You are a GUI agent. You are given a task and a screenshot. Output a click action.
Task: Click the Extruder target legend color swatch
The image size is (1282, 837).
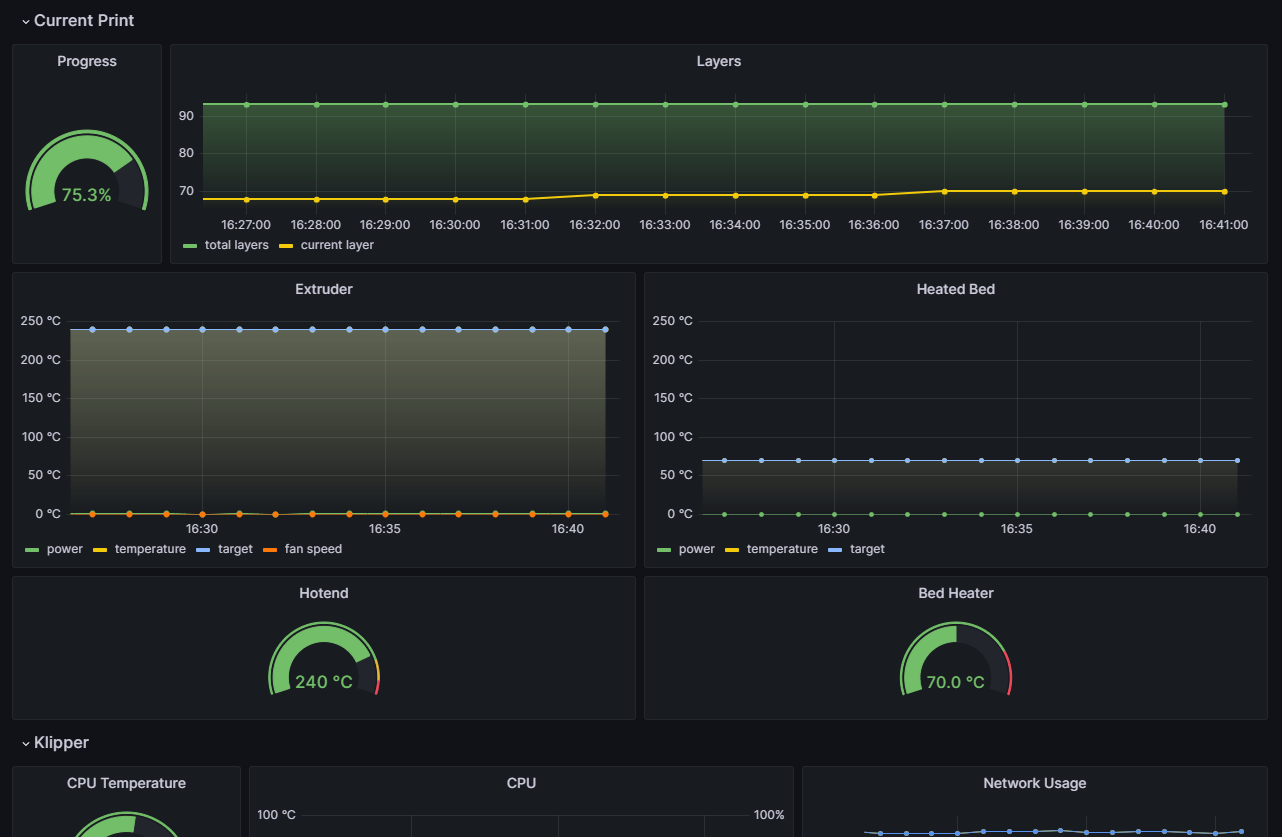[x=203, y=550]
